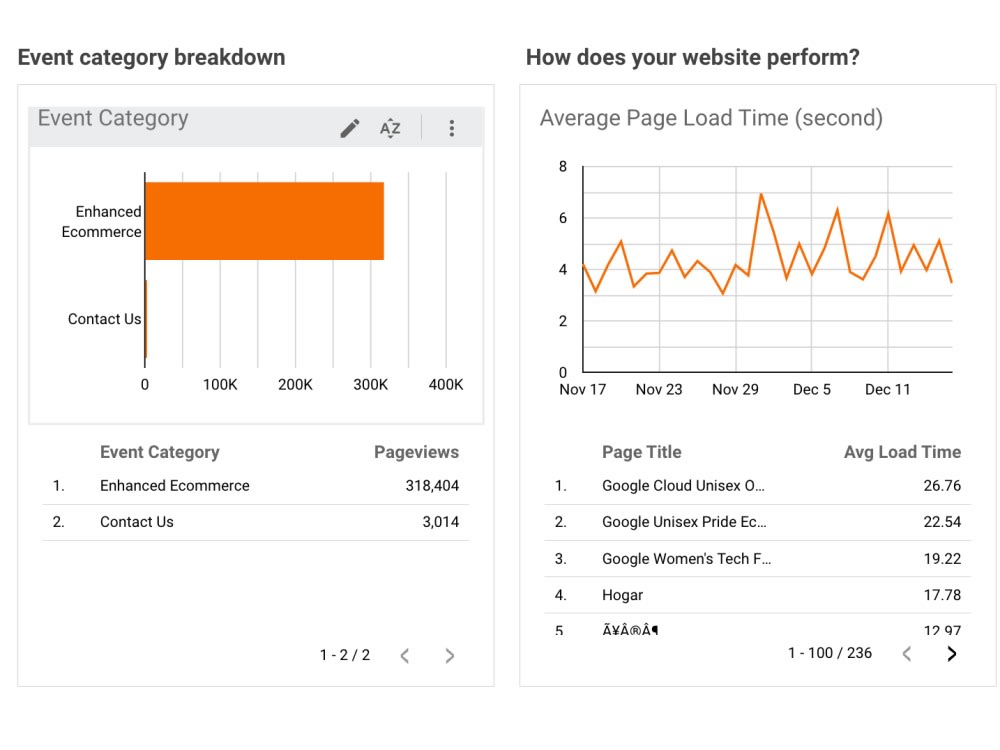
Task: Click the Contact Us table row
Action: pos(256,522)
